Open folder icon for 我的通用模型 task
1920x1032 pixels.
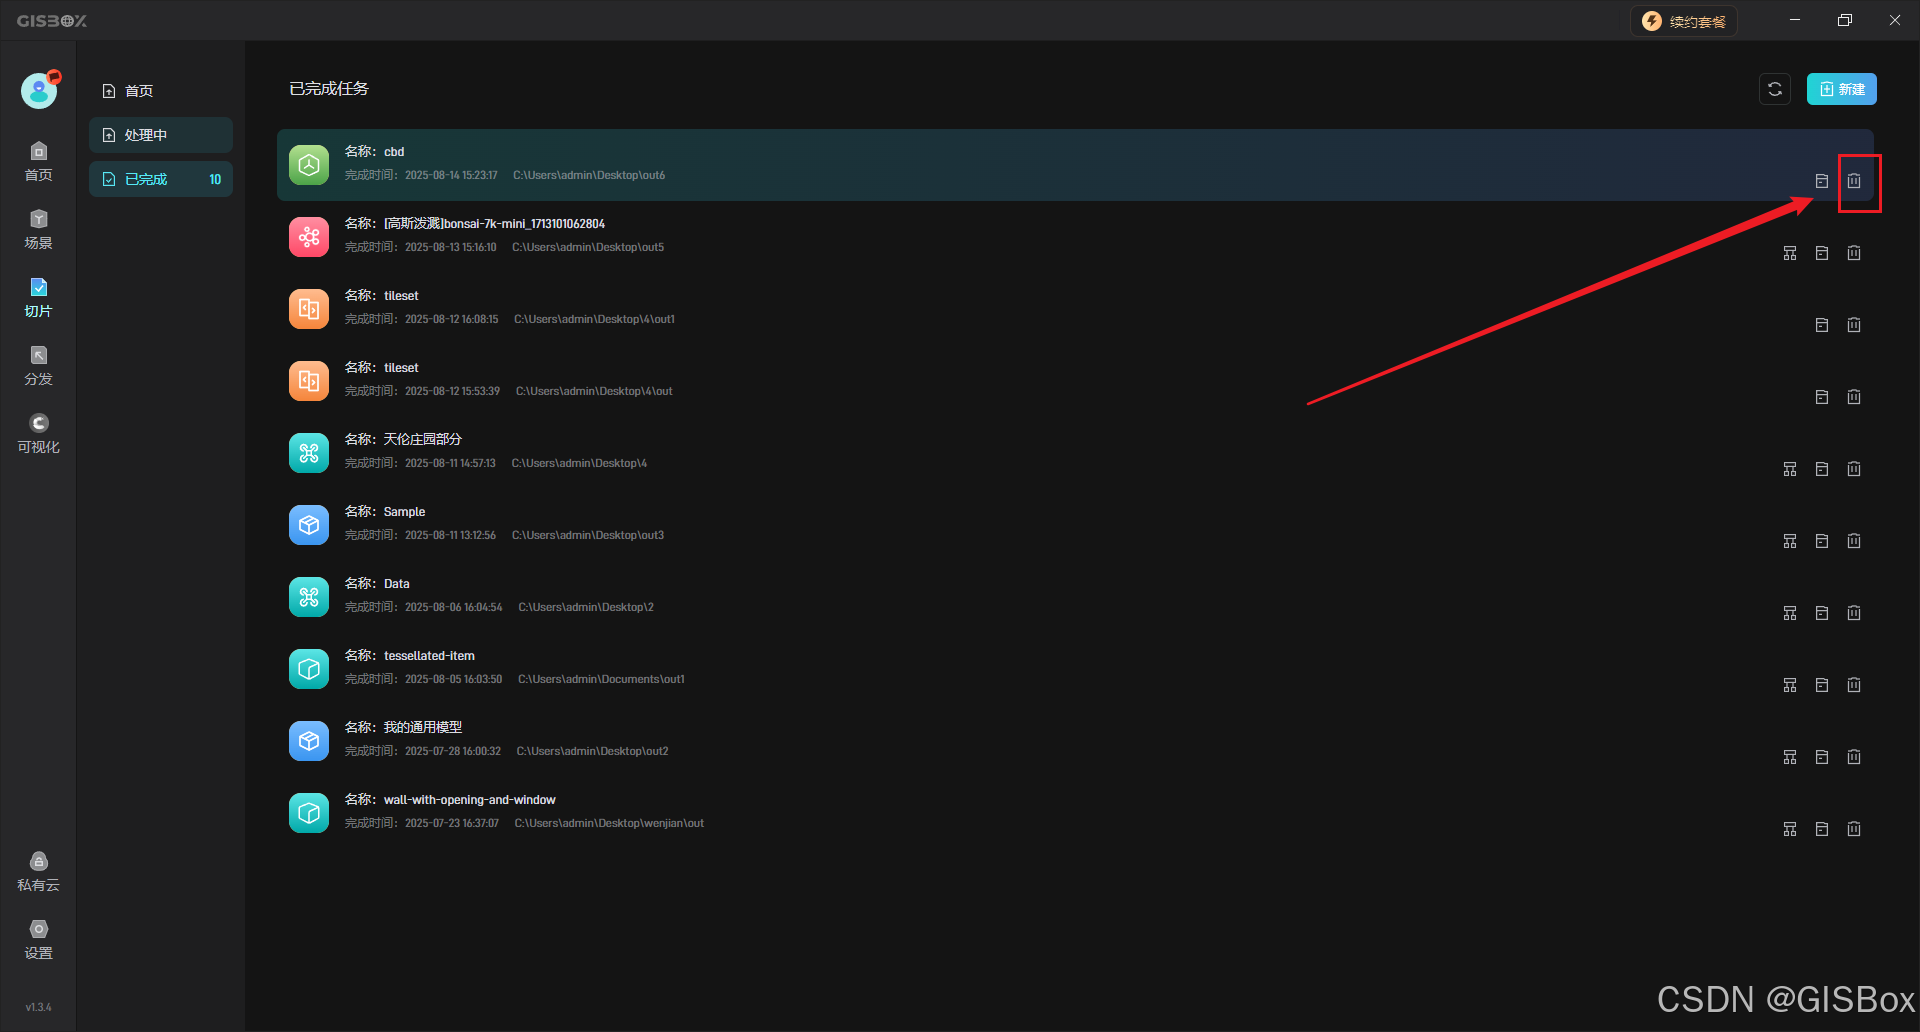1822,757
